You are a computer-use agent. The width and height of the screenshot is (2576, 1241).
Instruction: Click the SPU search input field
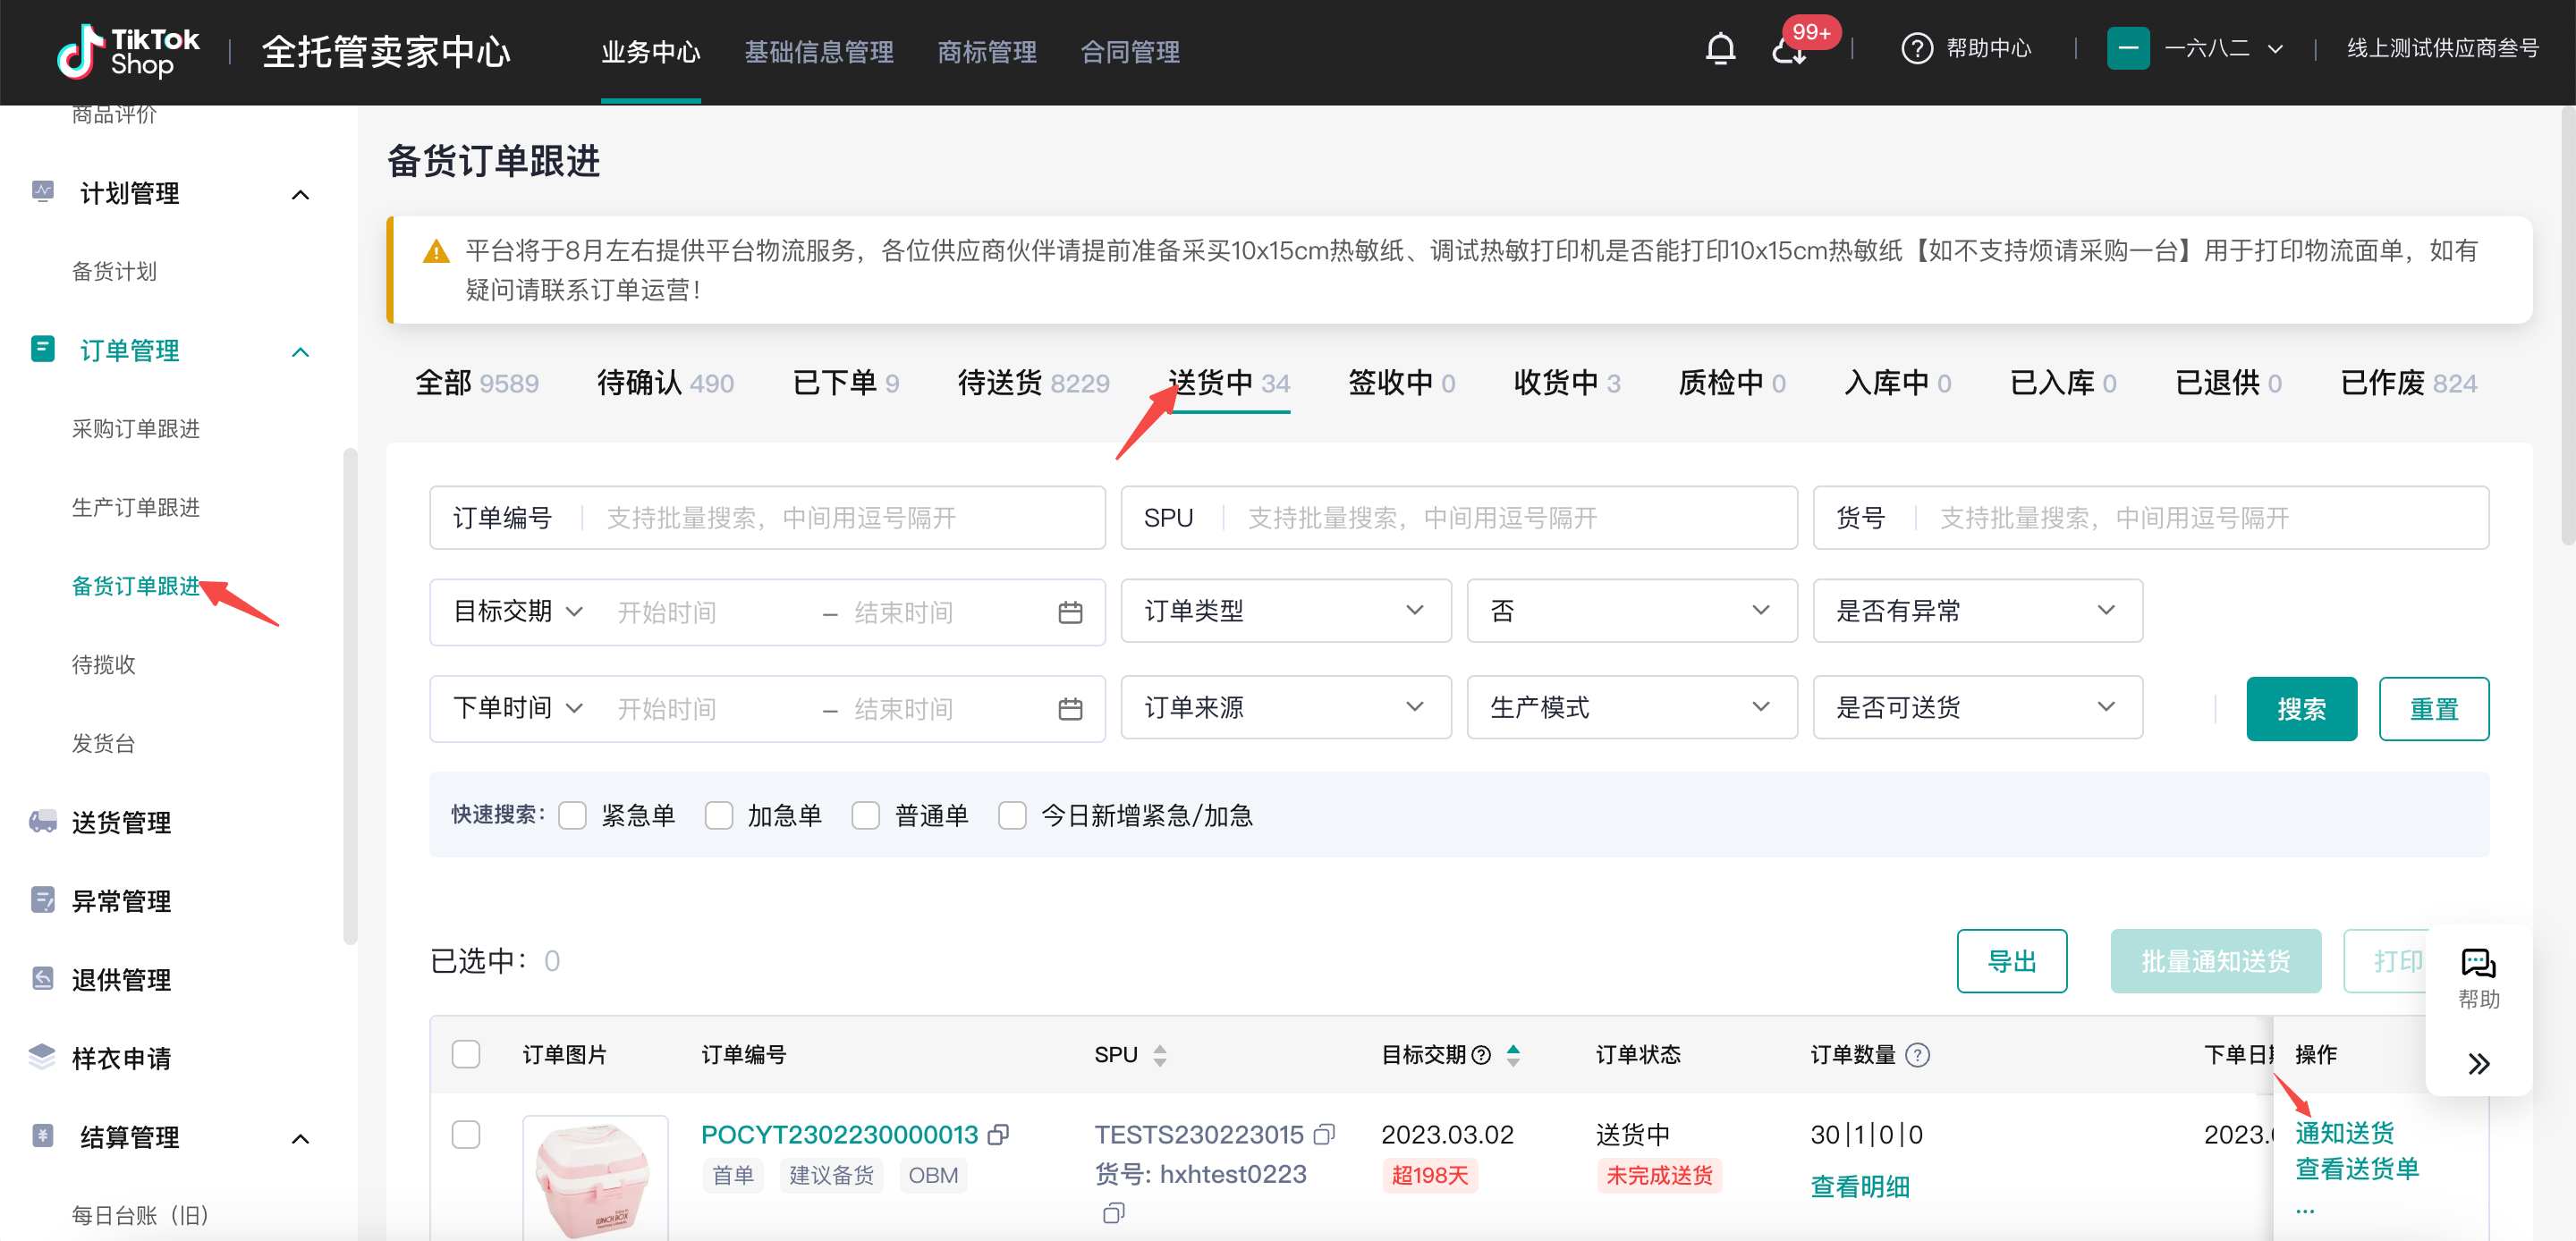(1459, 517)
